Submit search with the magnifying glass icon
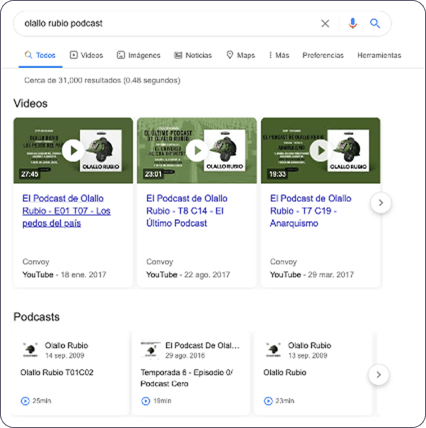Viewport: 426px width, 428px height. pos(375,23)
